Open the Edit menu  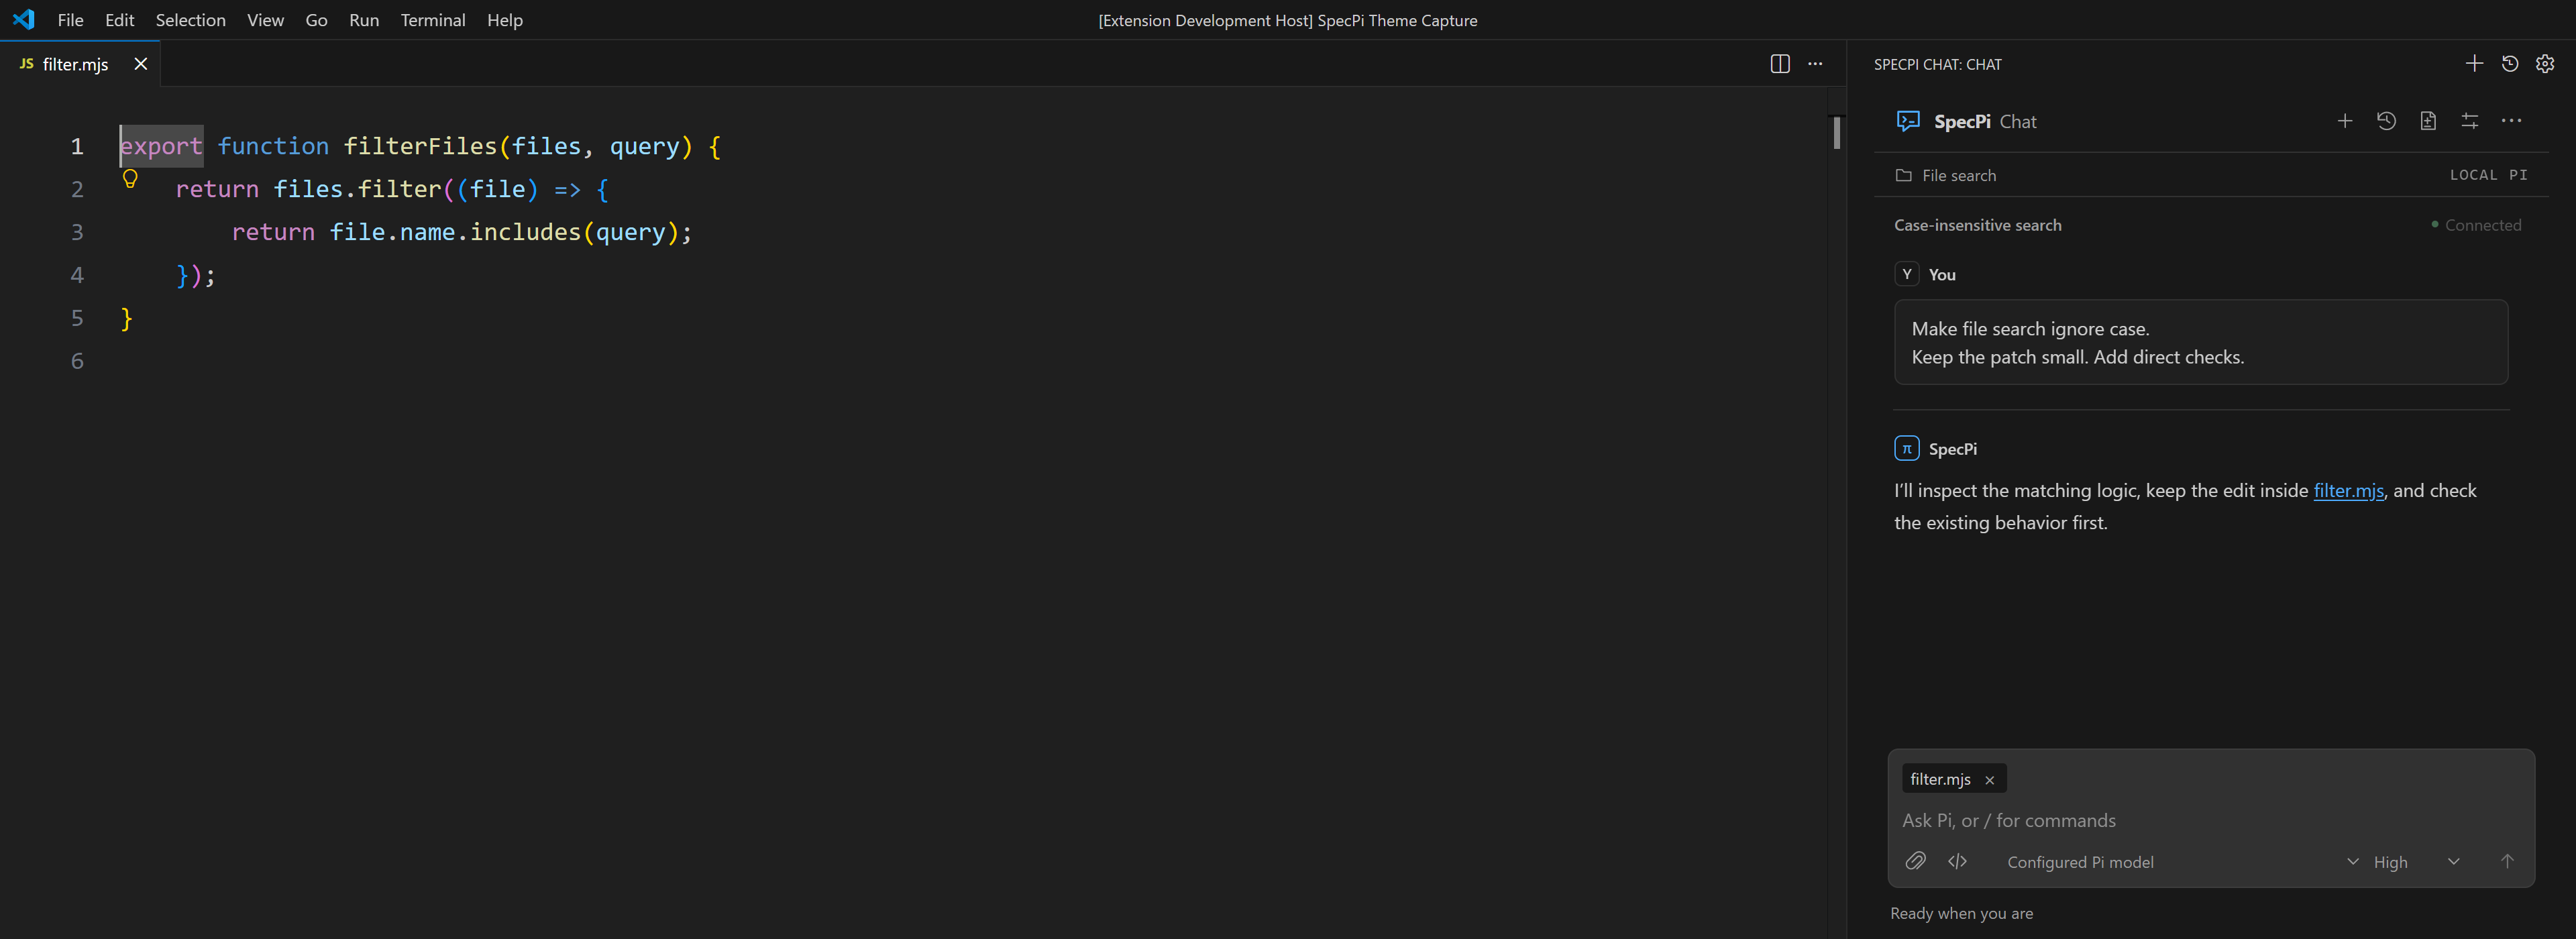(119, 20)
